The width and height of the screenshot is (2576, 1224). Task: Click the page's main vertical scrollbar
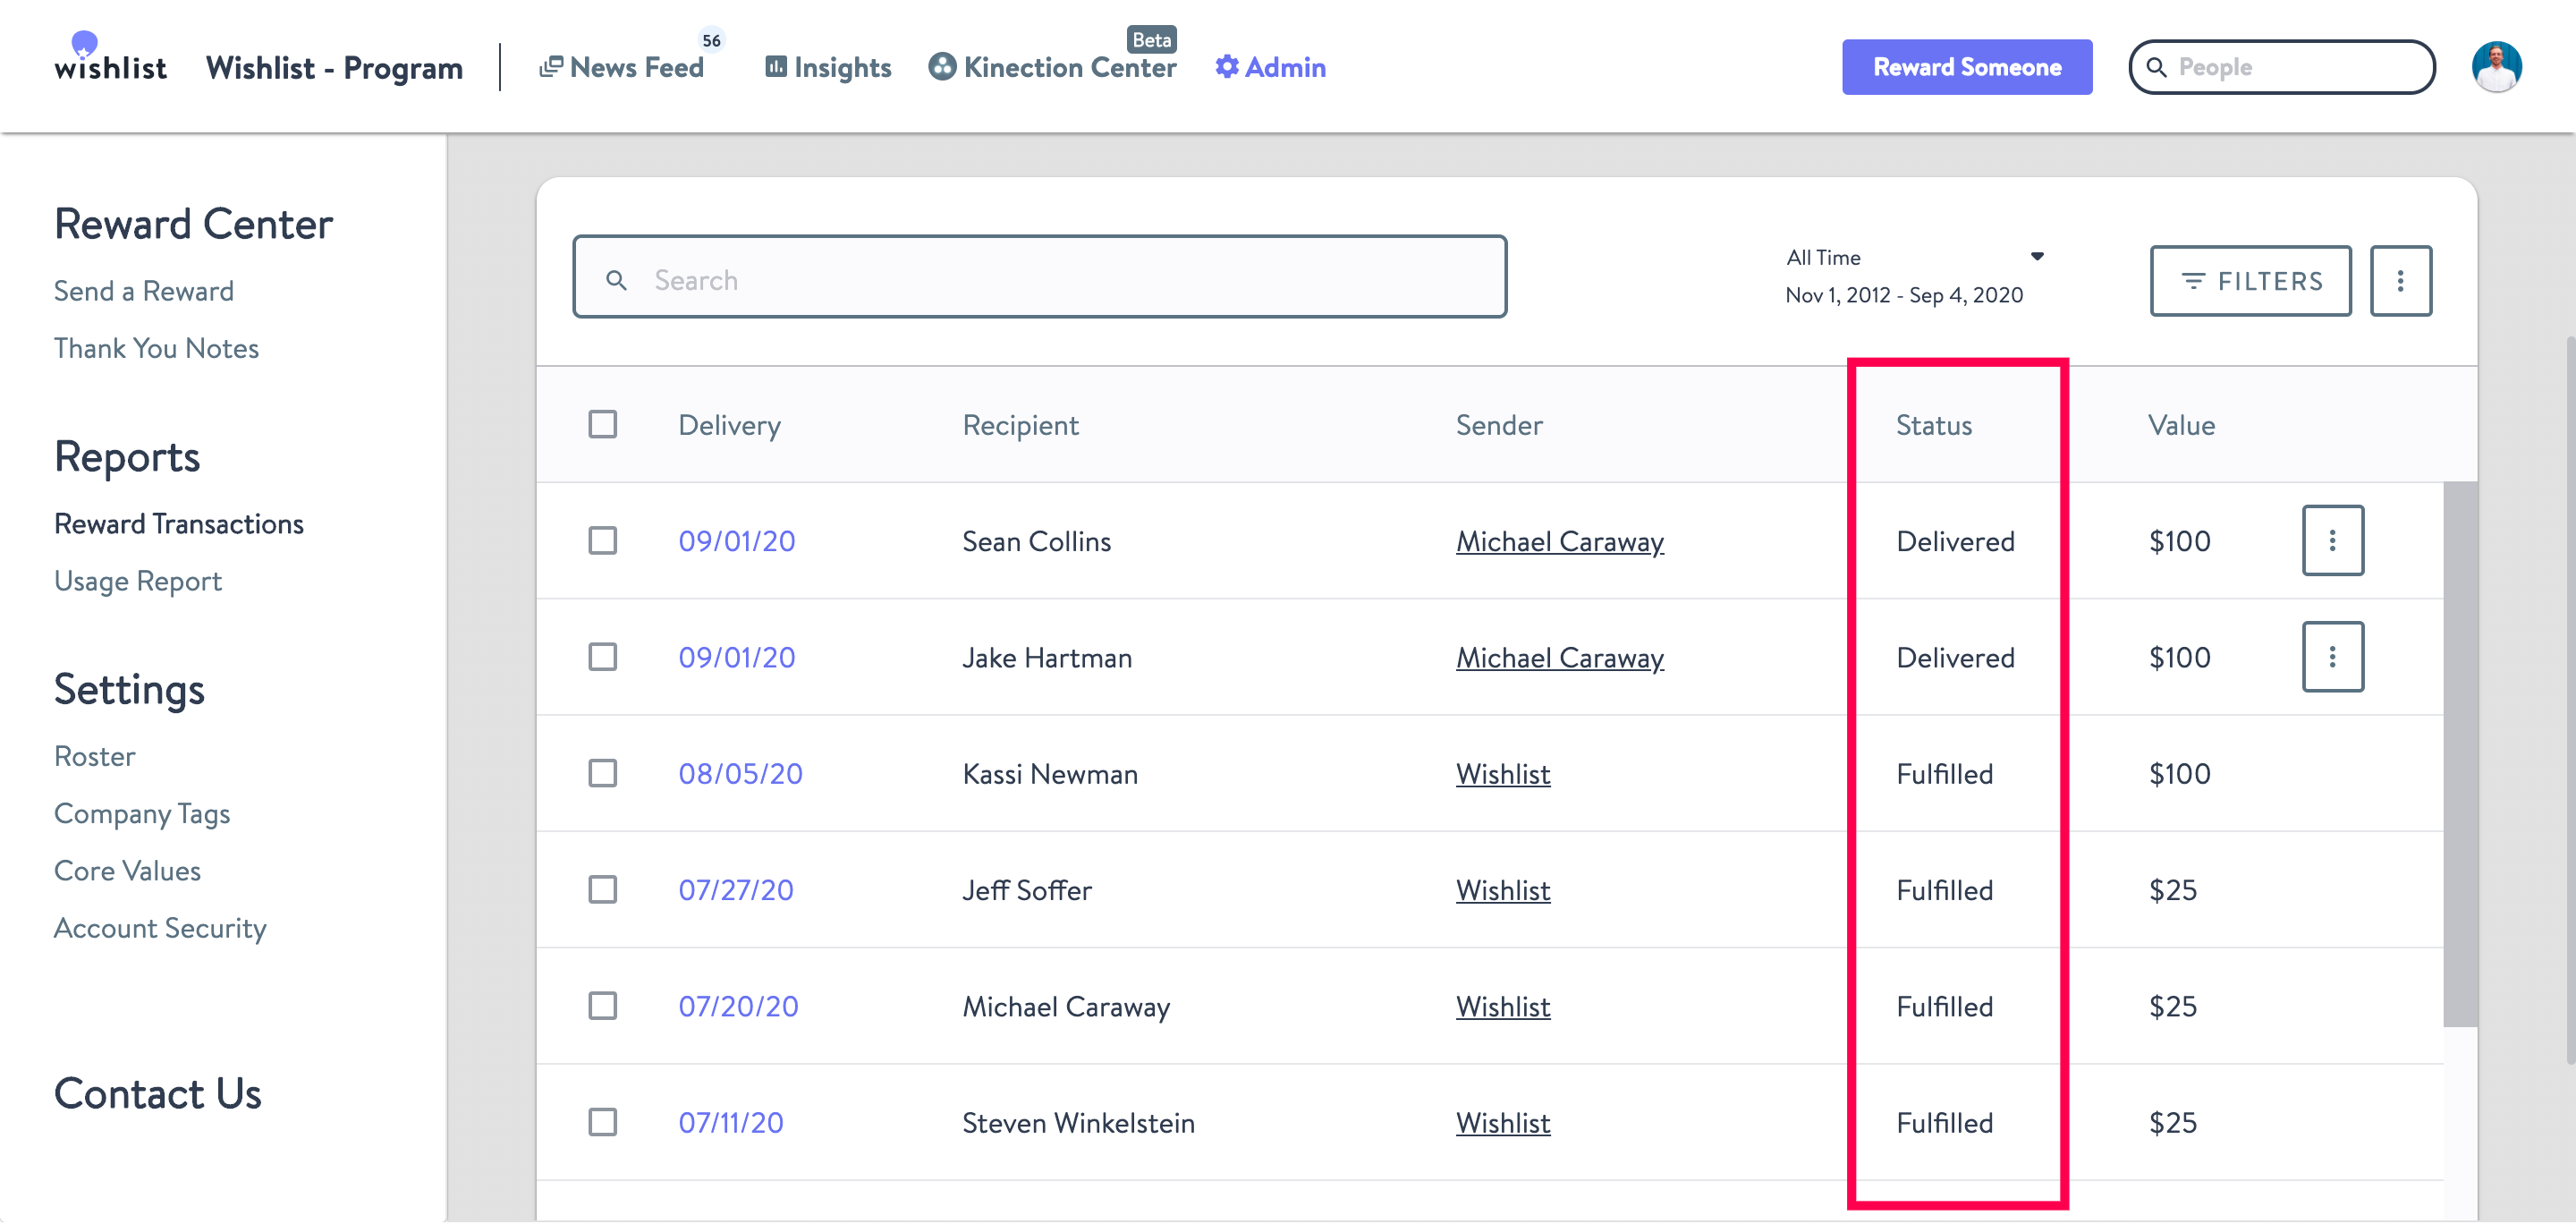coord(2569,700)
